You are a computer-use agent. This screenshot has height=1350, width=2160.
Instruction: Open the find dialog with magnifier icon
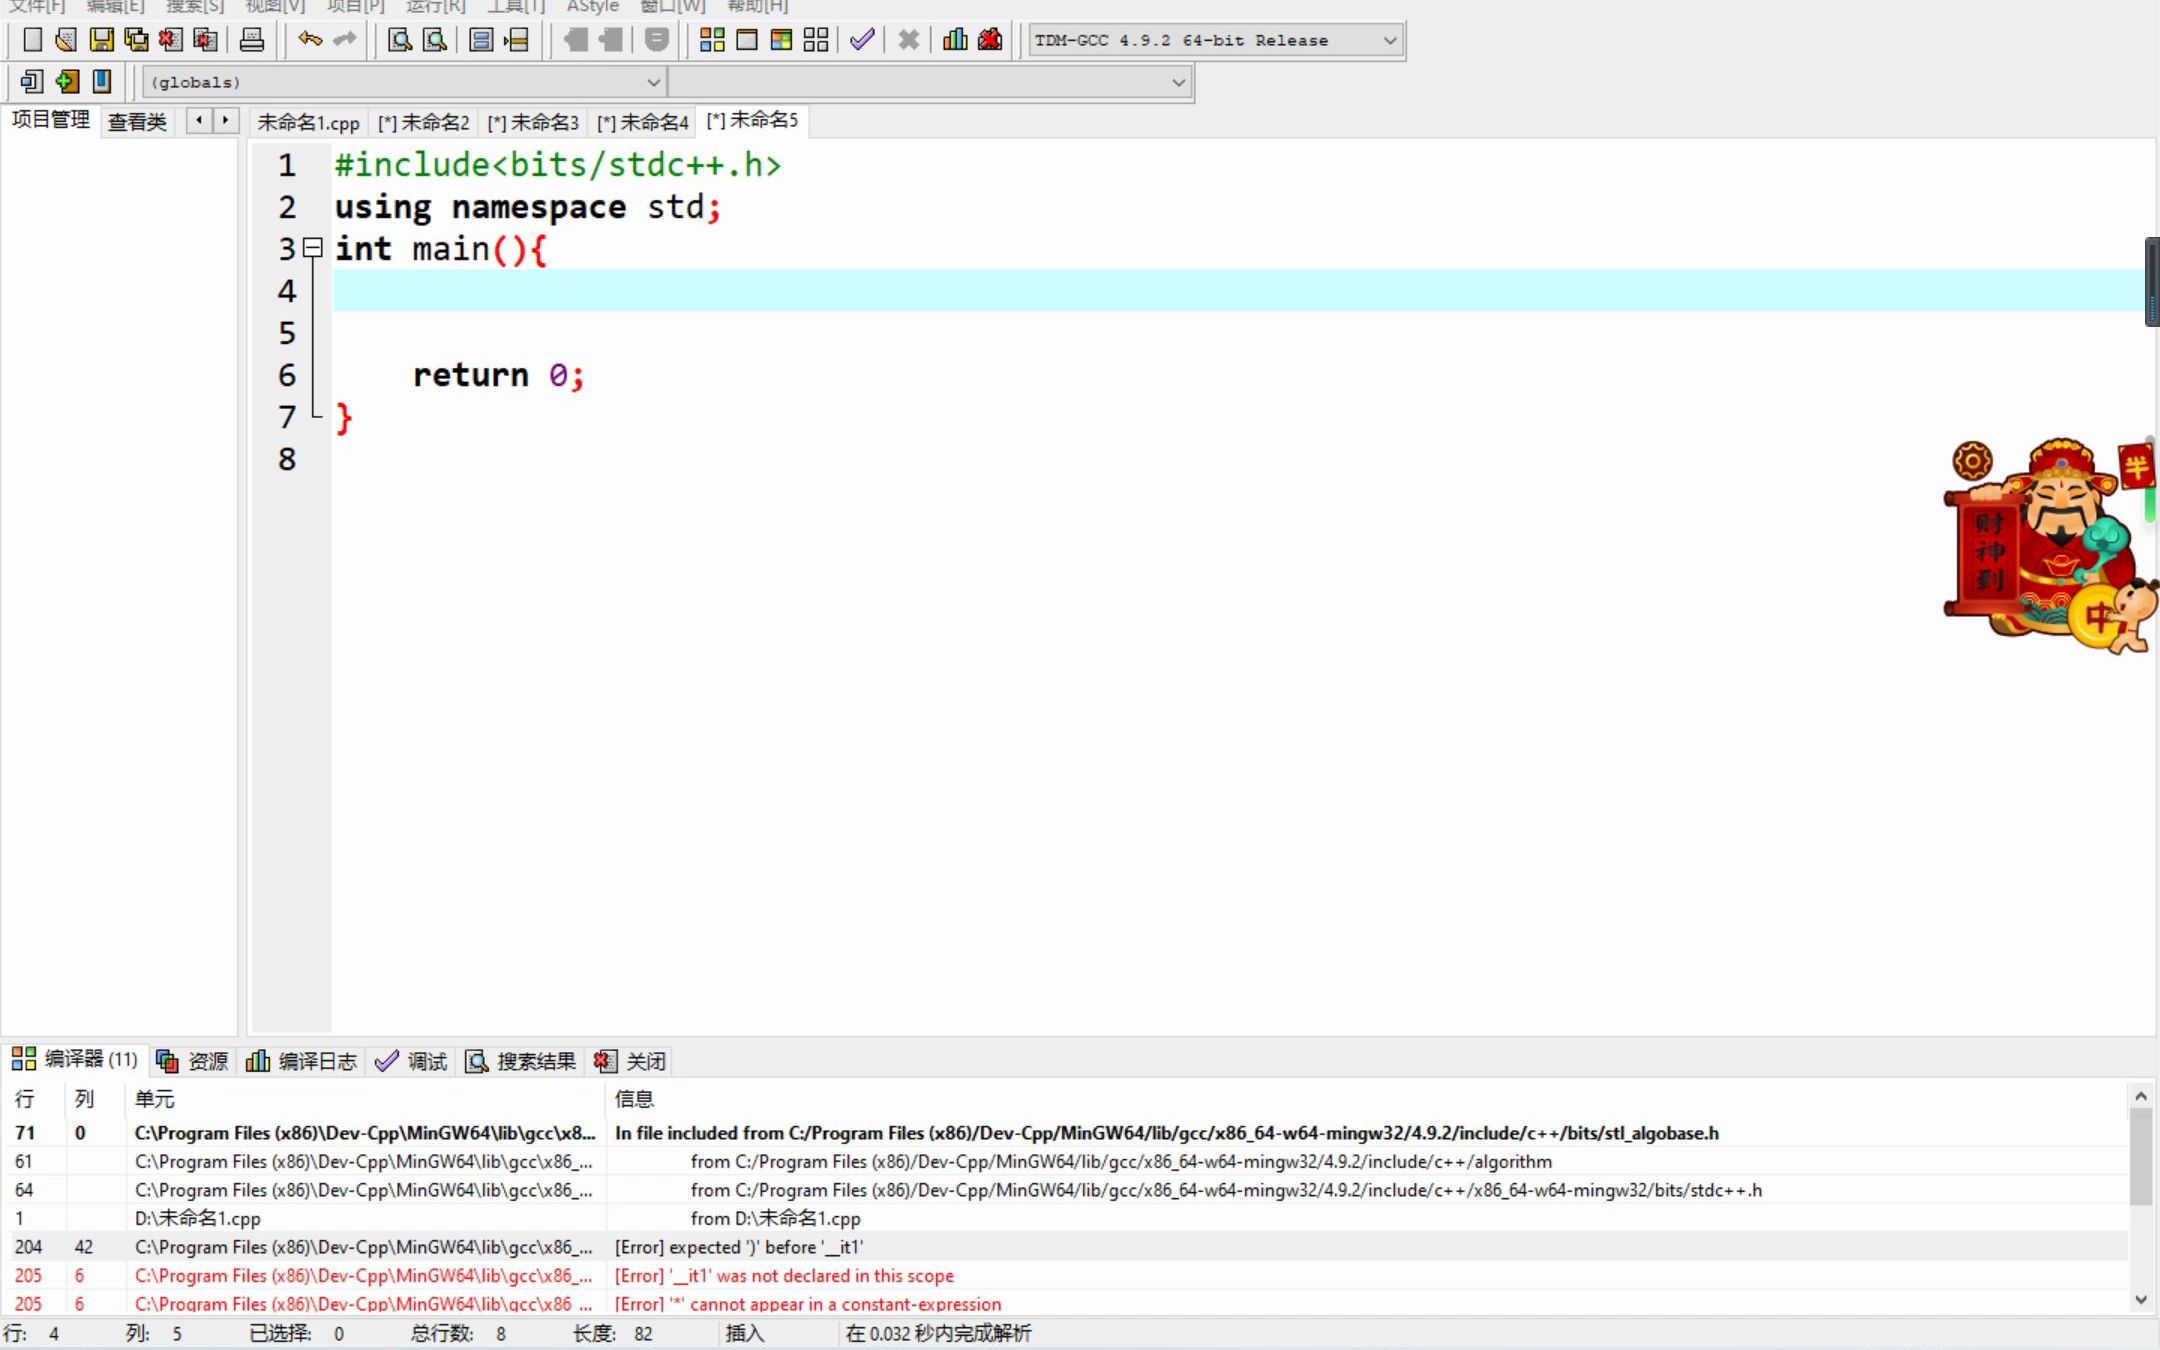398,40
